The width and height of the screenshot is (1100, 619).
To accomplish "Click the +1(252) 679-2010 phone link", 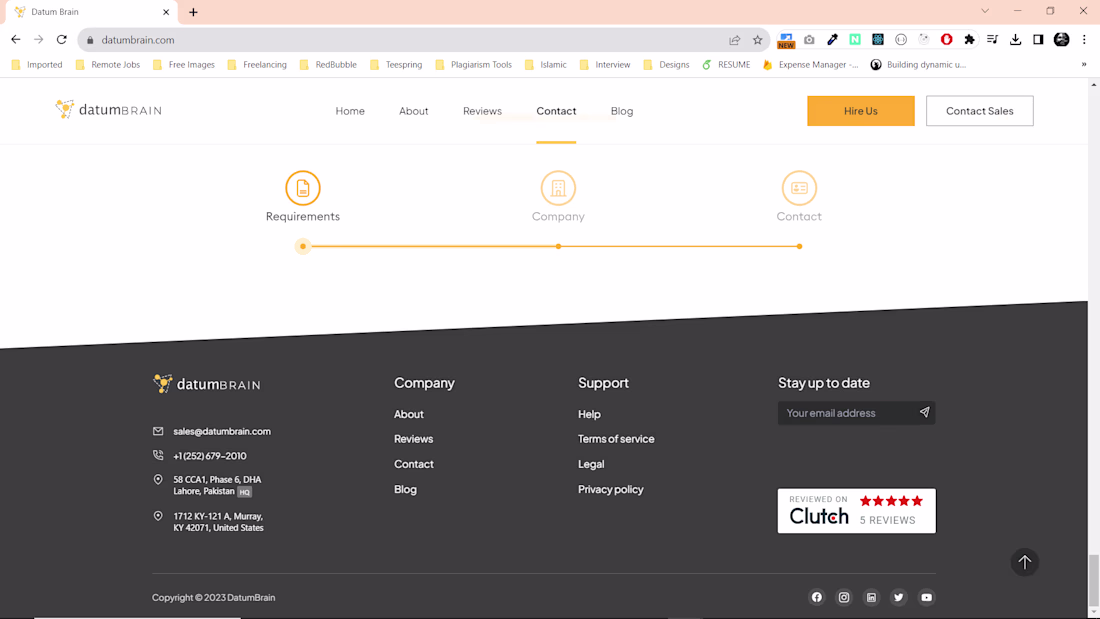I will (x=210, y=456).
